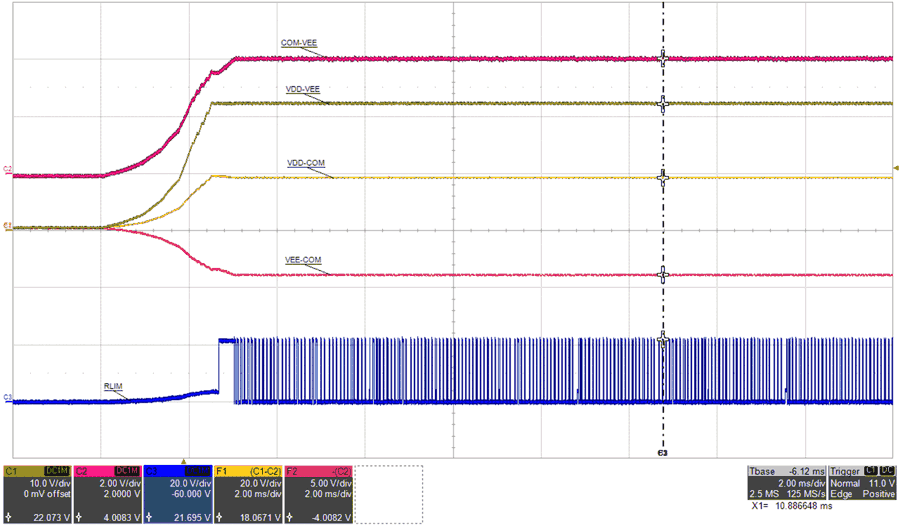Click the 5.00 V/div value in F2
Viewport: 900px width, 525px height.
(329, 484)
